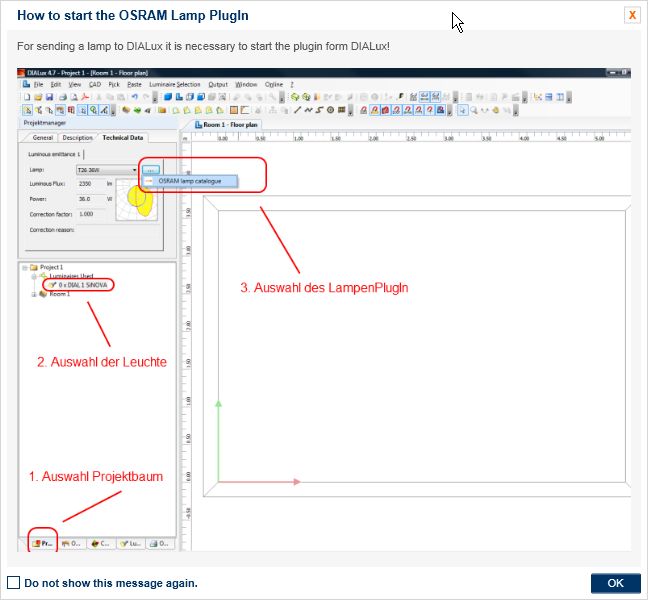The height and width of the screenshot is (600, 648).
Task: Click the '...' button beside Lamp
Action: click(x=150, y=170)
